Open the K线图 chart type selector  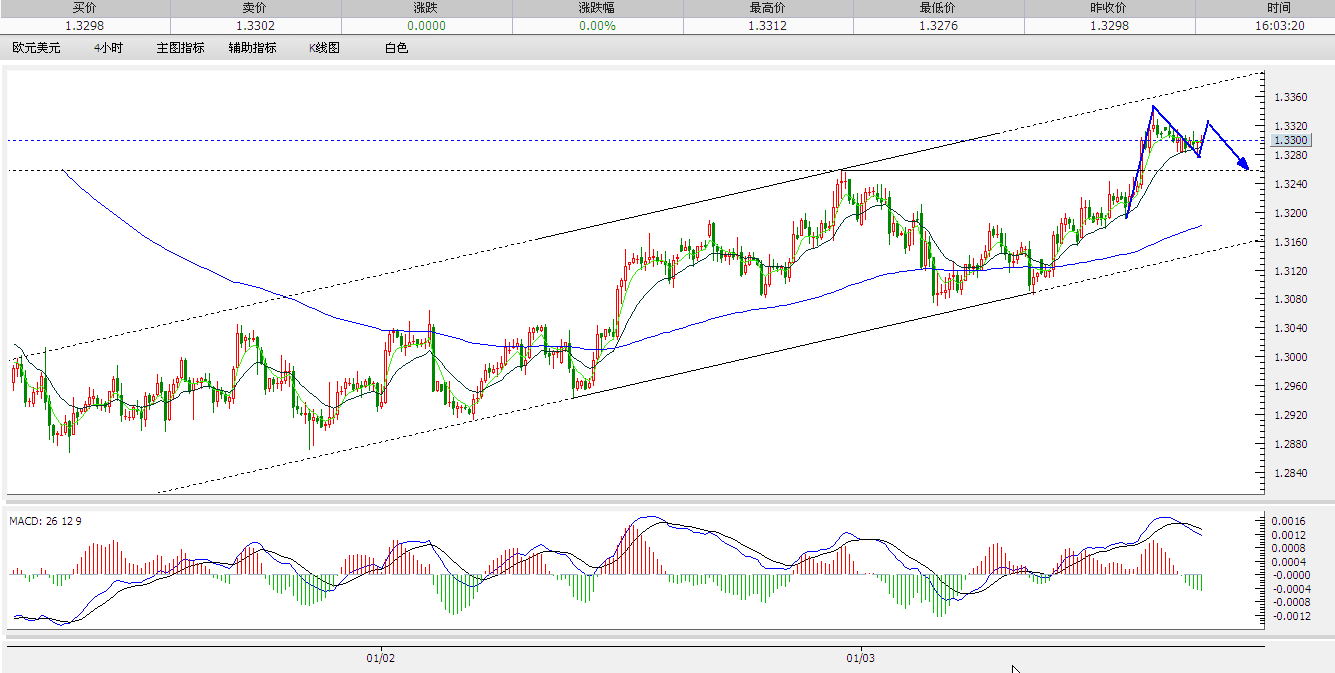click(x=322, y=47)
